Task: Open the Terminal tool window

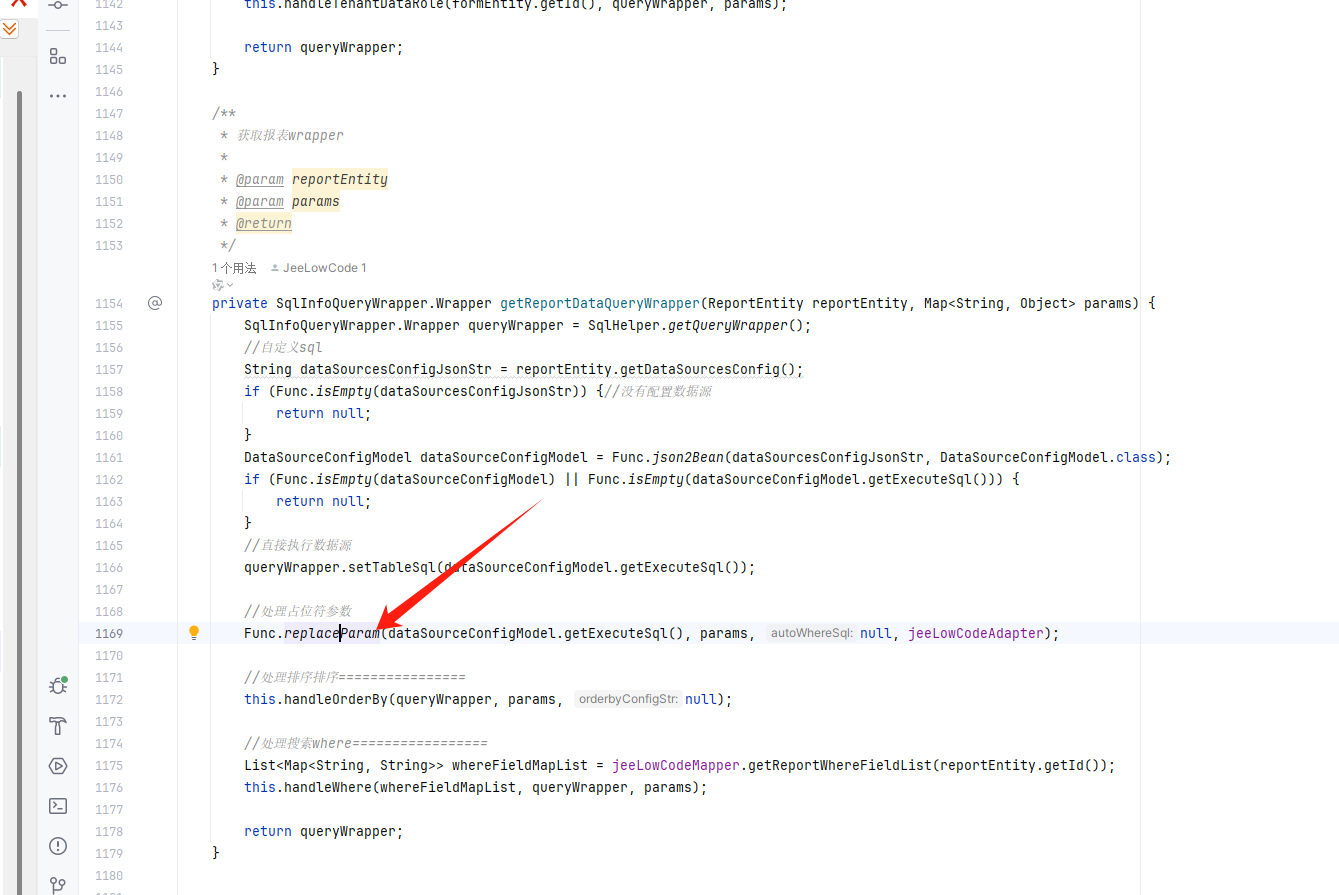Action: pyautogui.click(x=58, y=806)
